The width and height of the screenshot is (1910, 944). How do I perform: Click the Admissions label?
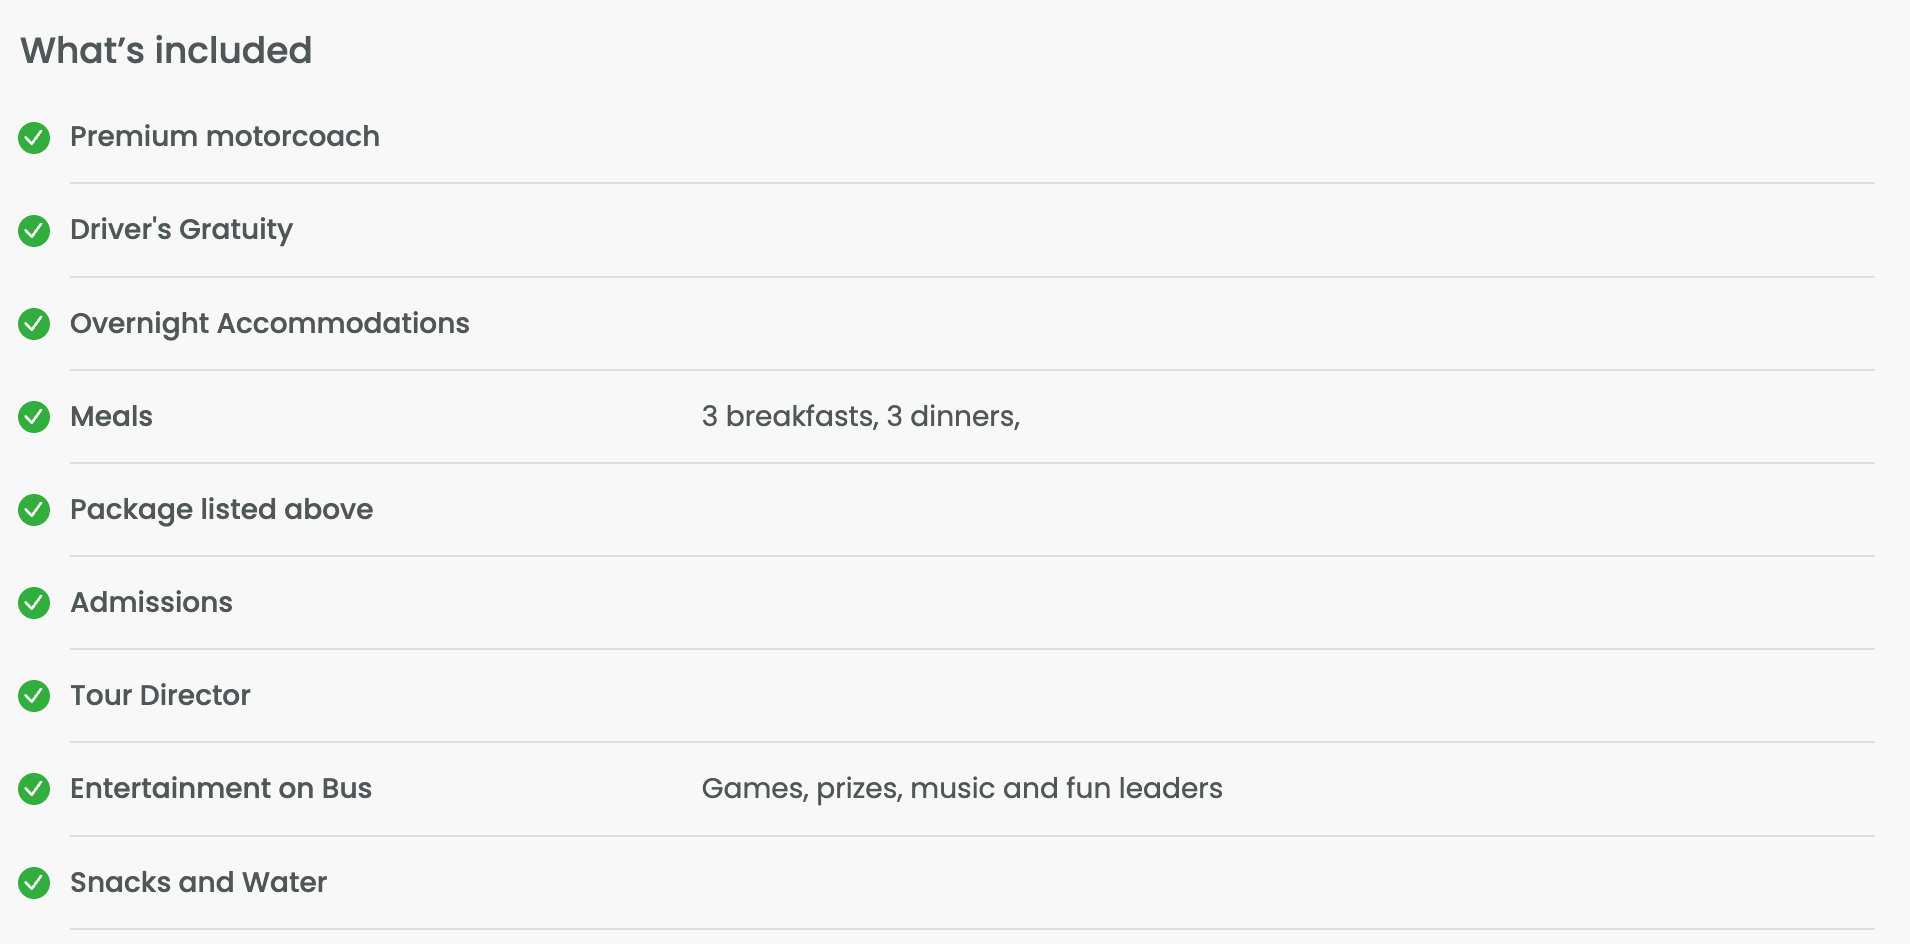point(151,602)
